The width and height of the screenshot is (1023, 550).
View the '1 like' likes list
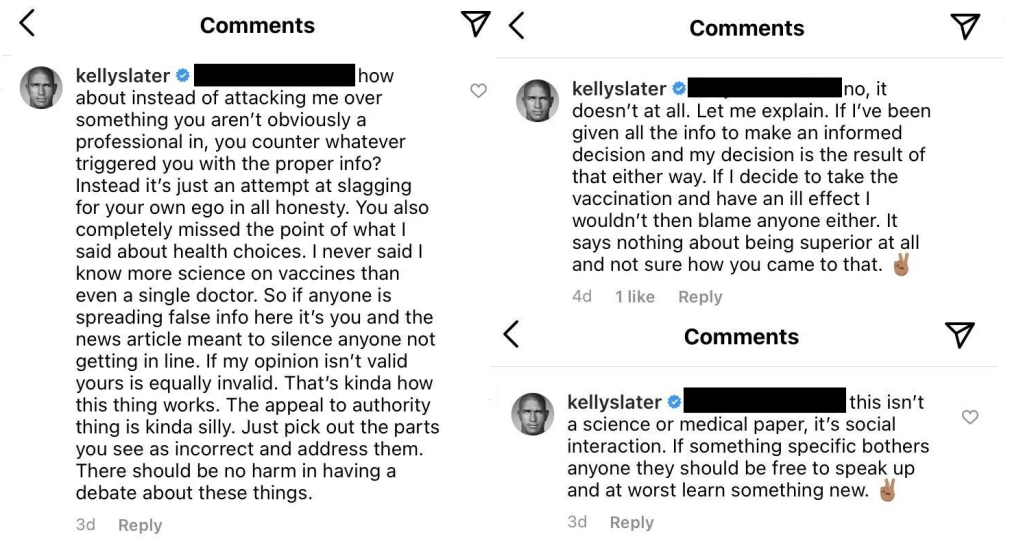(x=634, y=297)
